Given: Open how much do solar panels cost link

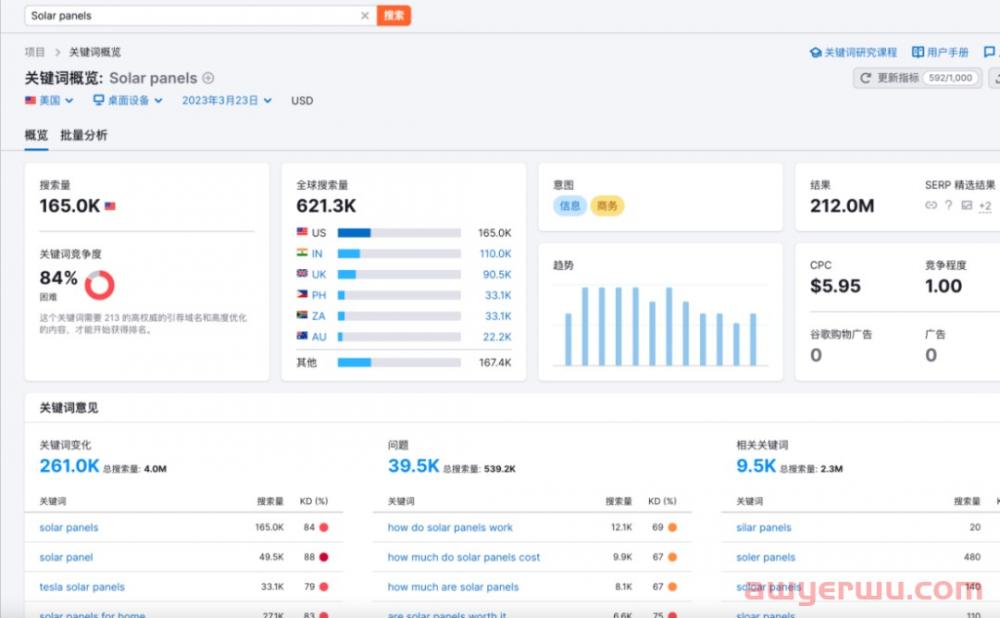Looking at the screenshot, I should 464,557.
